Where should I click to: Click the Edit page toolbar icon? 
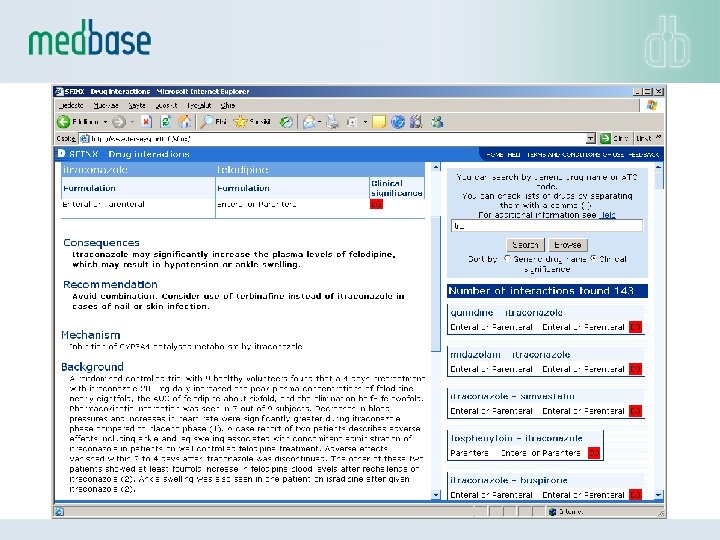point(352,122)
